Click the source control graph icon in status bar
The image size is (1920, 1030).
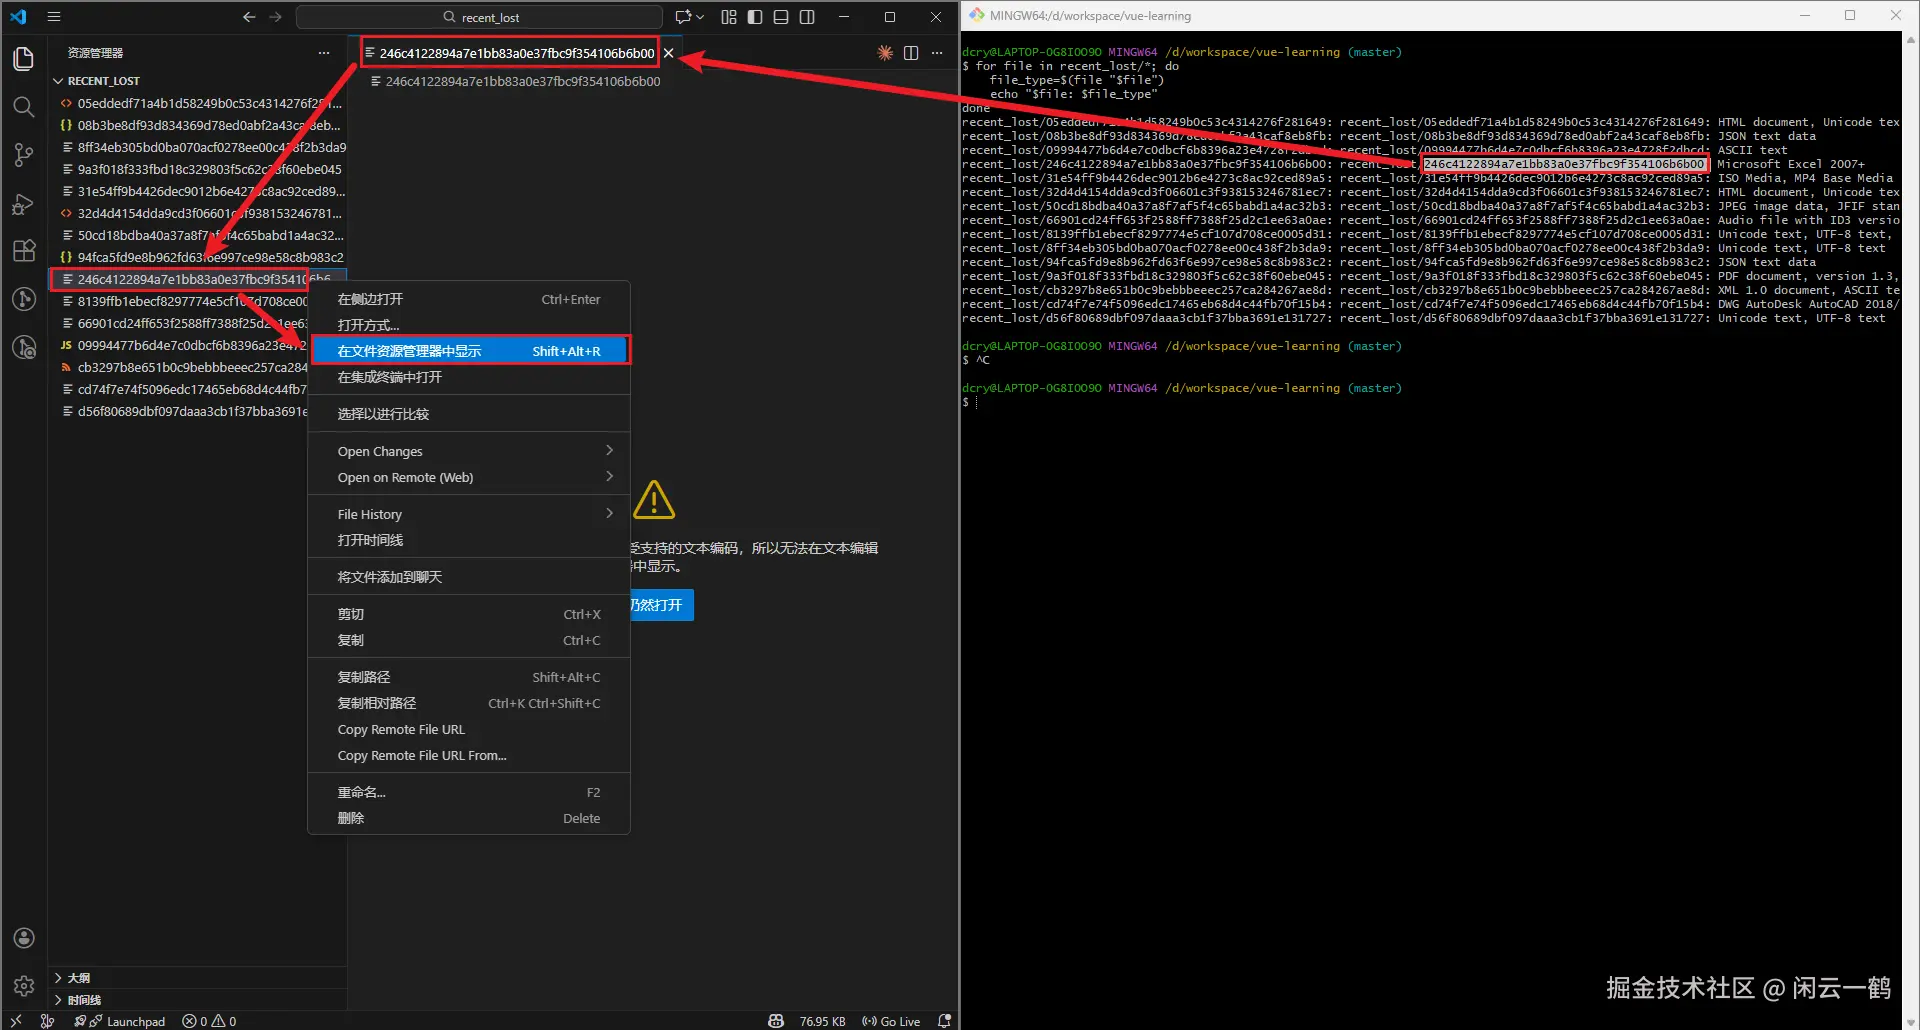[x=47, y=1021]
